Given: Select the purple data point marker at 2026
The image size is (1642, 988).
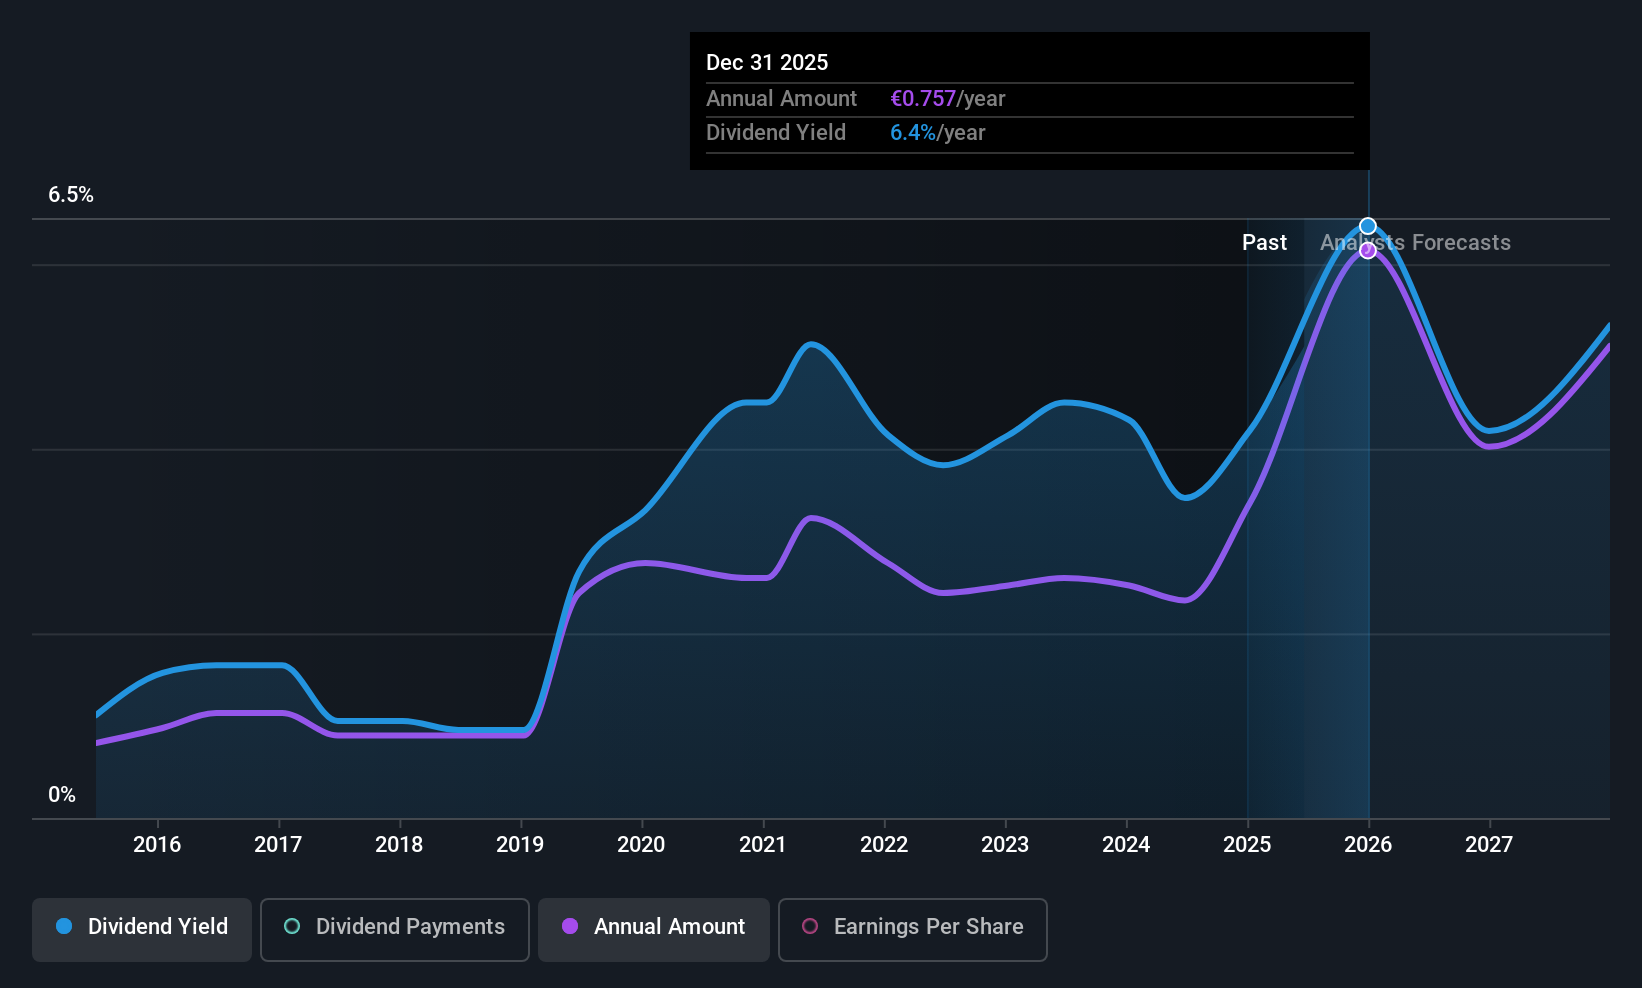Looking at the screenshot, I should tap(1368, 251).
